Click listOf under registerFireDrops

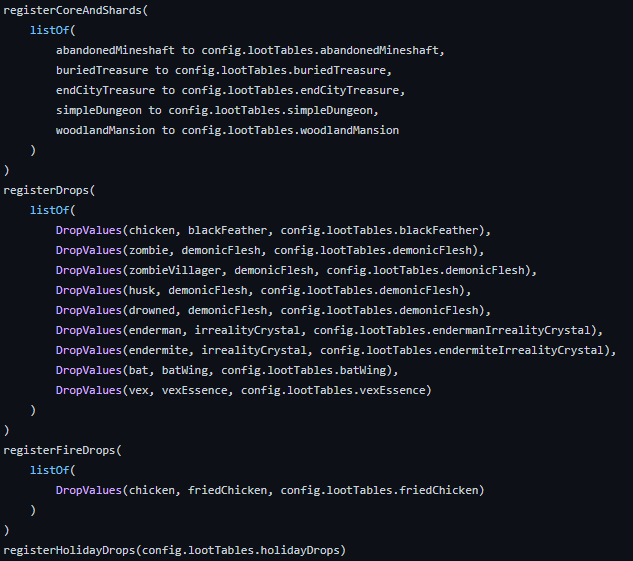tap(52, 470)
